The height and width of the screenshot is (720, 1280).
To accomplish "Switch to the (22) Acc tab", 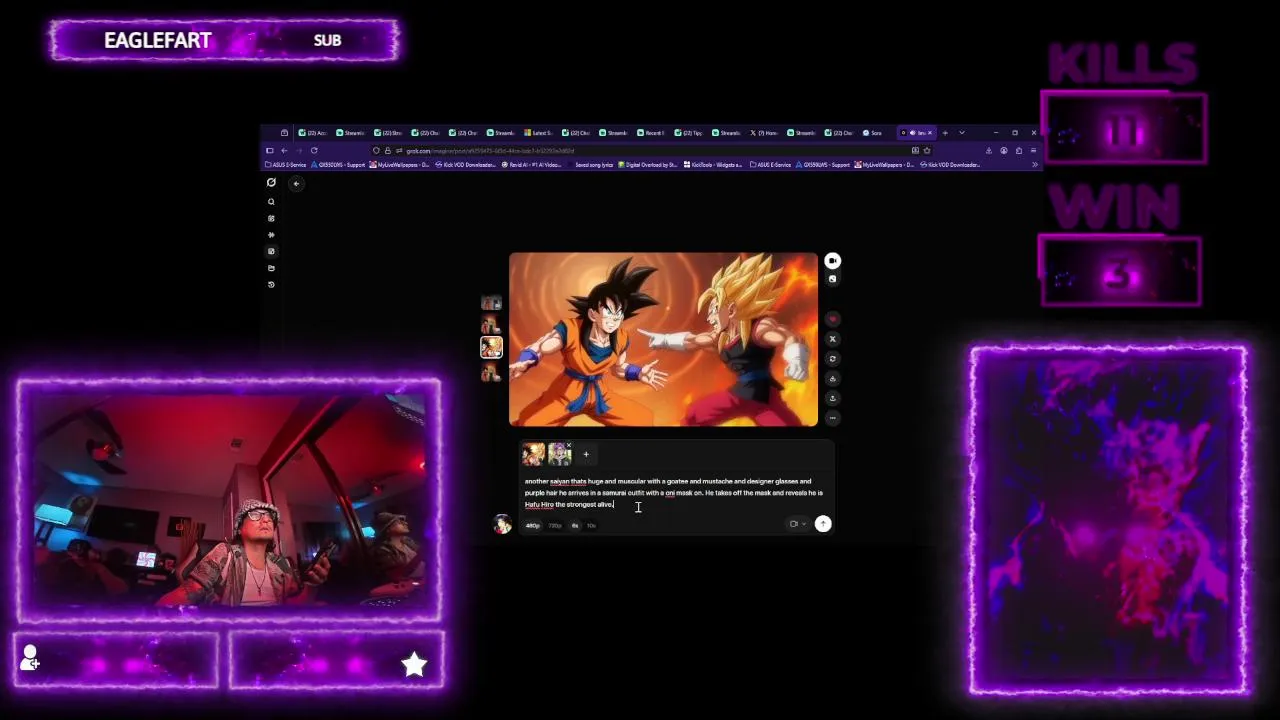I will coord(313,133).
